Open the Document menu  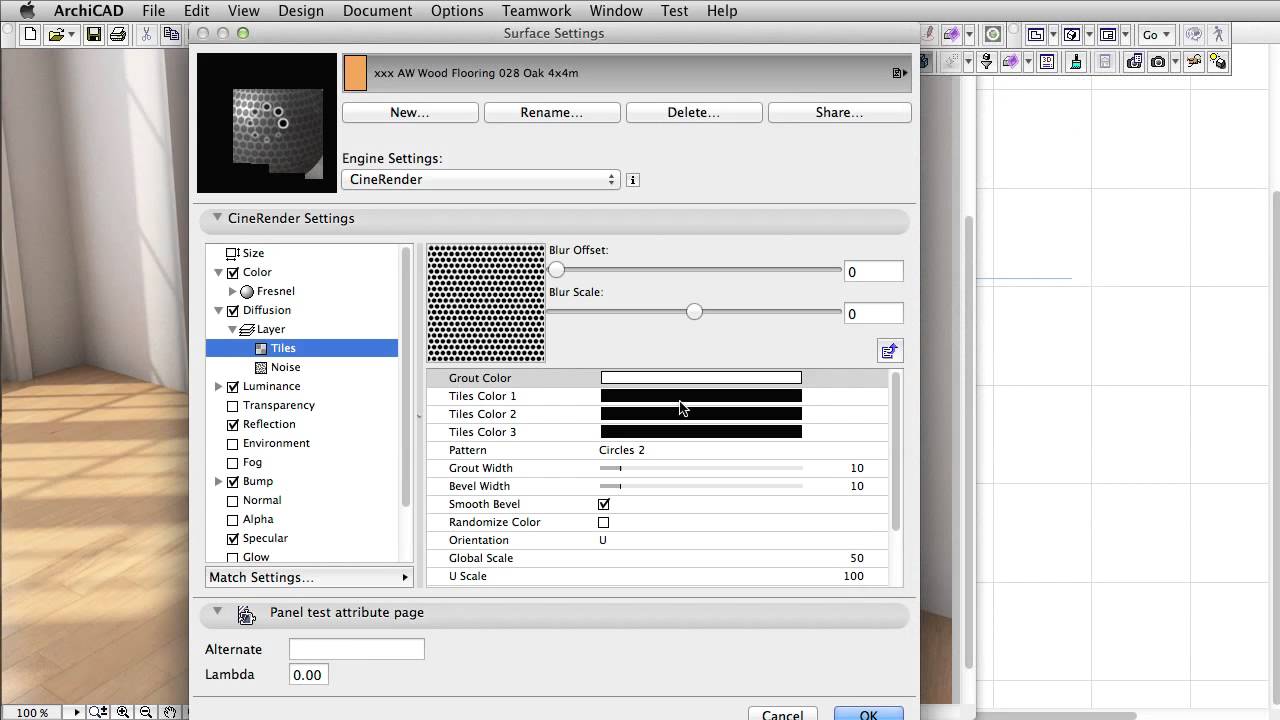(377, 11)
